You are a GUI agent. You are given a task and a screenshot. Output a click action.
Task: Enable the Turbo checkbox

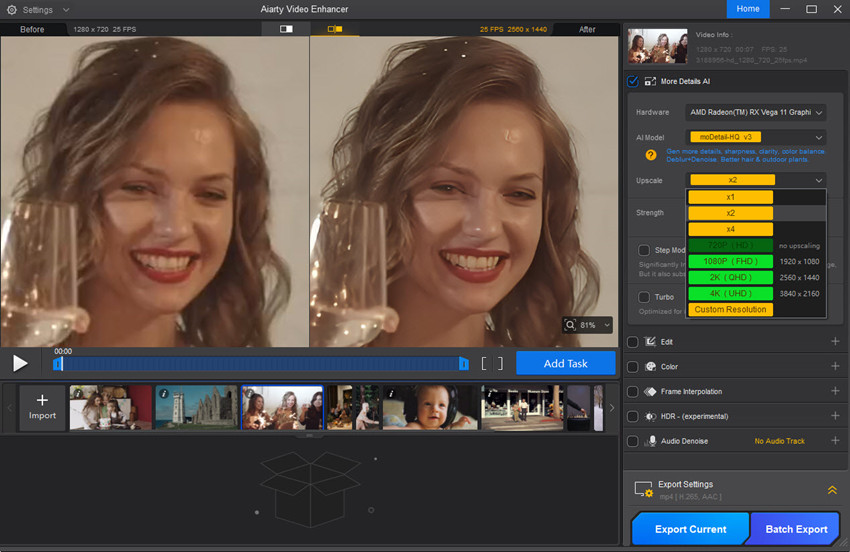click(645, 297)
